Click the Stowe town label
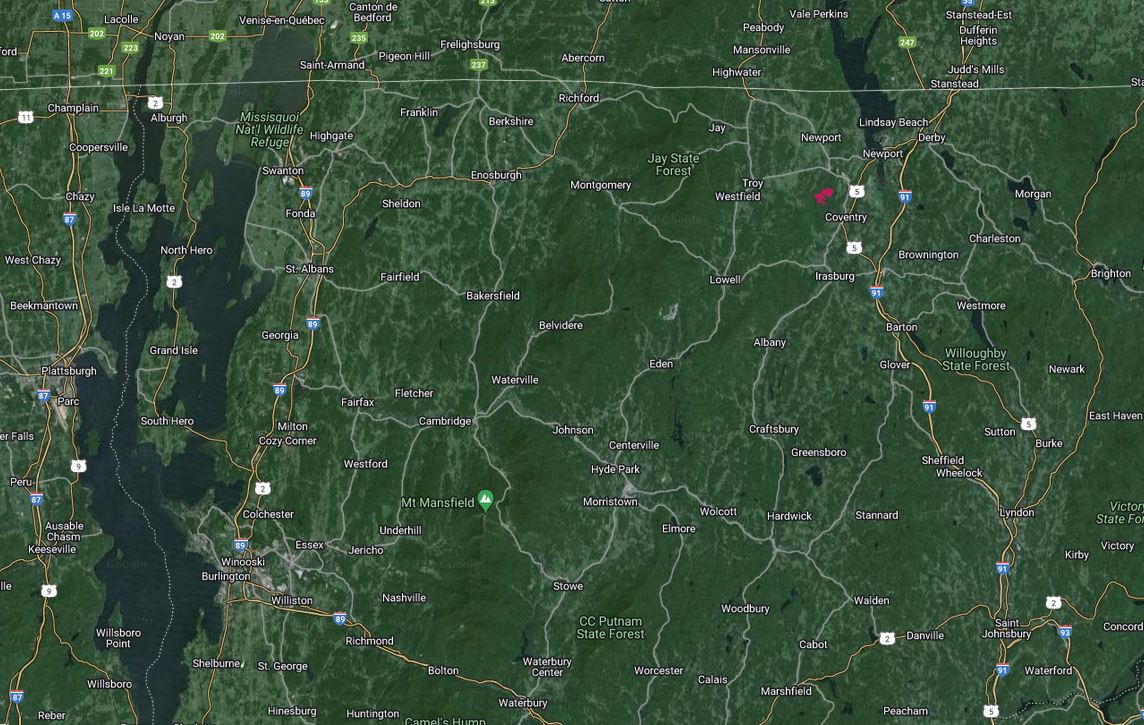Screen dimensions: 1144x725 pyautogui.click(x=568, y=586)
